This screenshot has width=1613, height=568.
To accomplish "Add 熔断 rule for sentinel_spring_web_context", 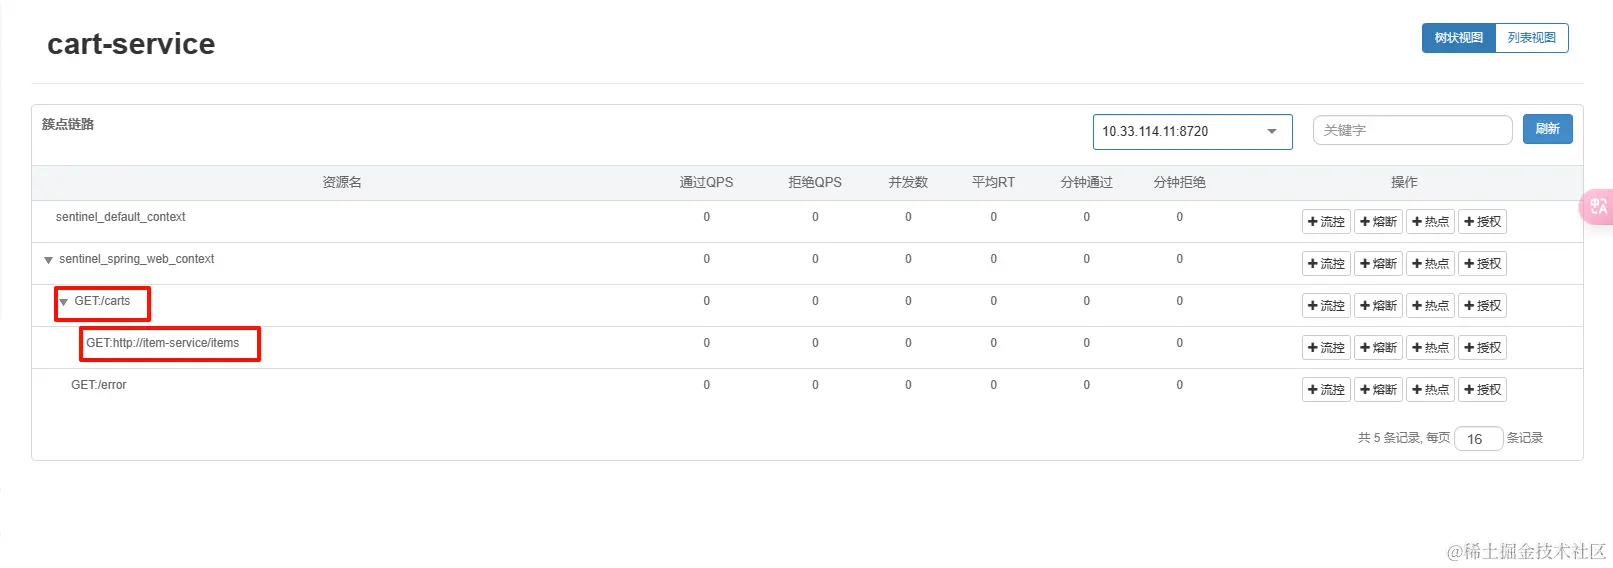I will point(1378,264).
